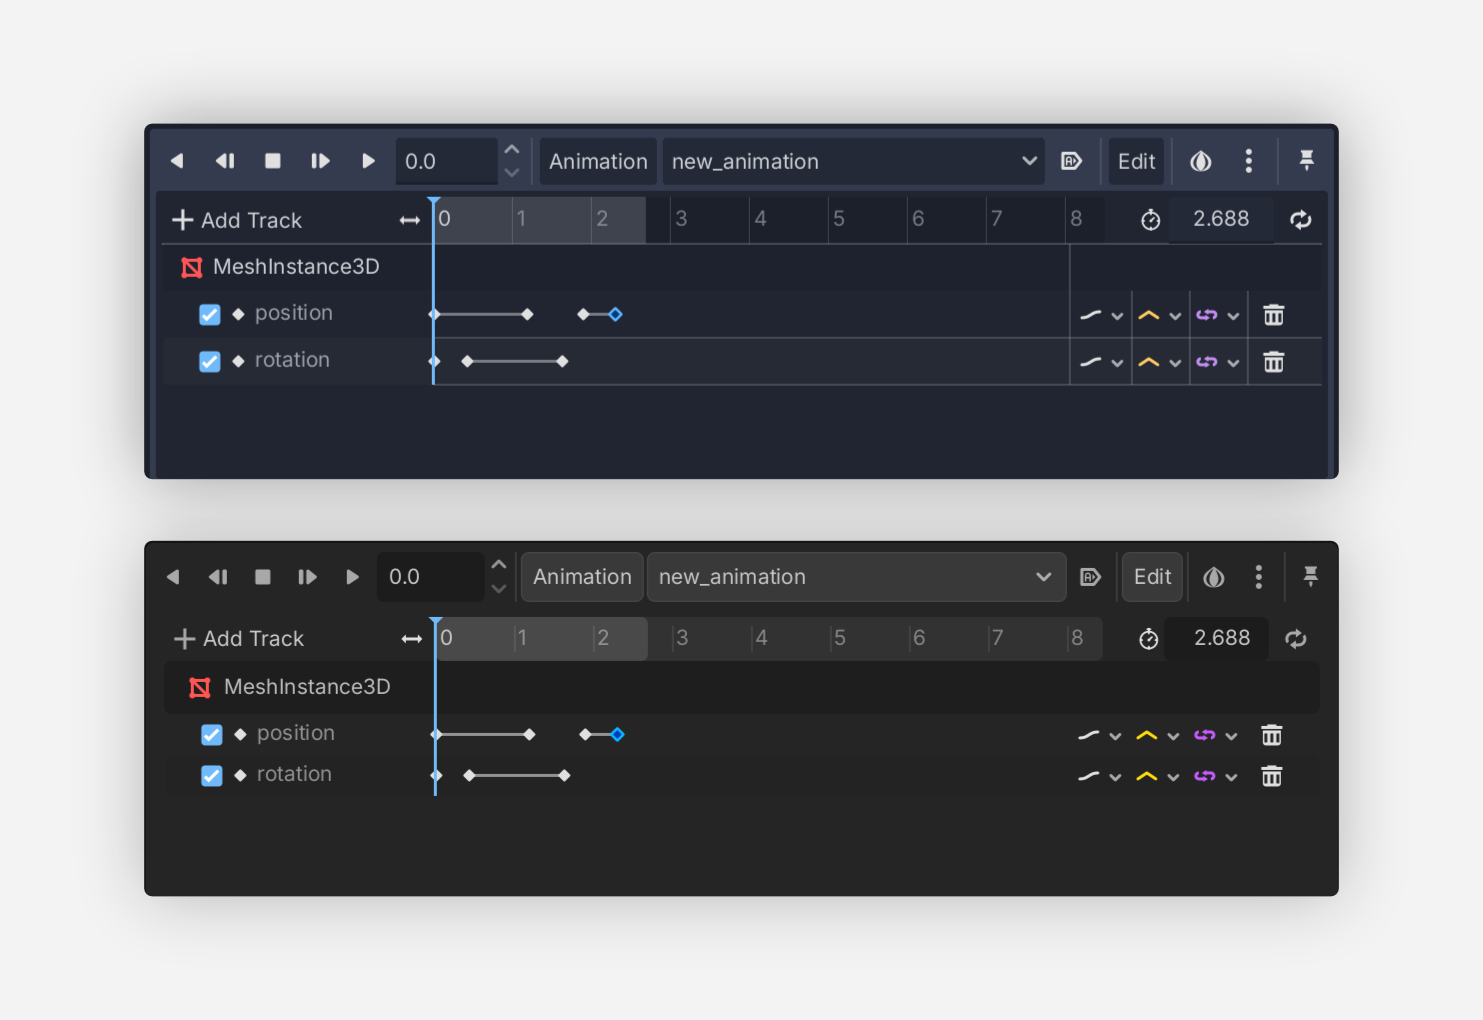Screen dimensions: 1483x1020
Task: Select the blue position keyframe in the top panel
Action: [x=616, y=314]
